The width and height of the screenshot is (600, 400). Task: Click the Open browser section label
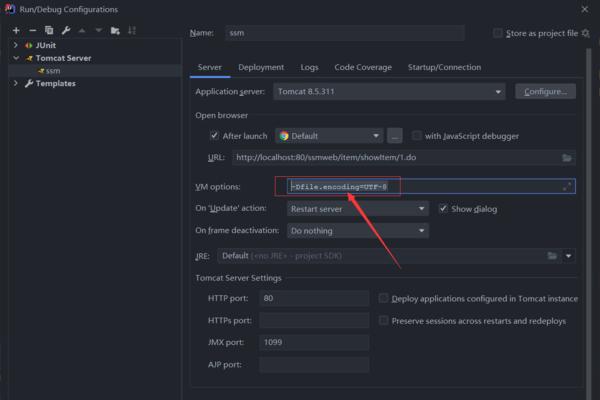tap(222, 115)
